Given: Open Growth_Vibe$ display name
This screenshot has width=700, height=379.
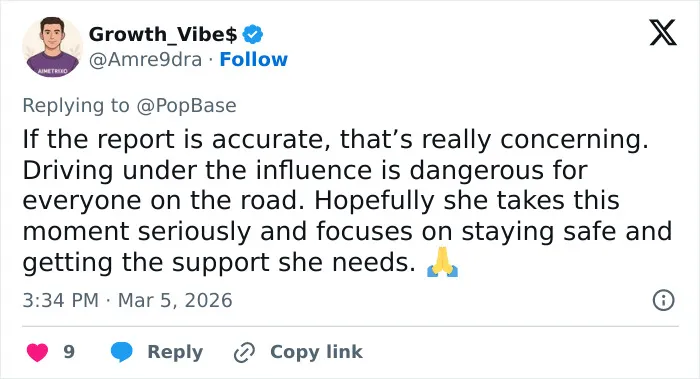Looking at the screenshot, I should [x=163, y=34].
